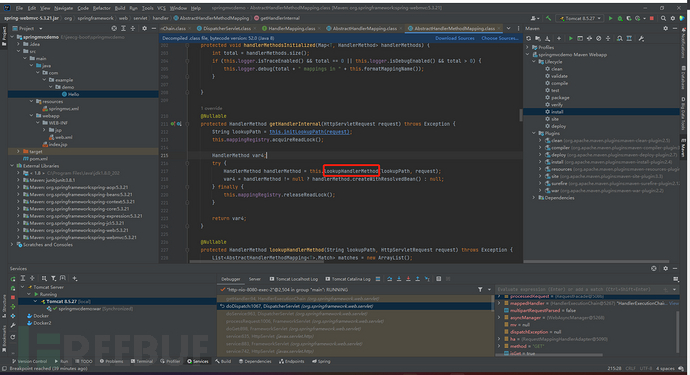Expand asyncManager variable
690x375 pixels.
[499, 318]
